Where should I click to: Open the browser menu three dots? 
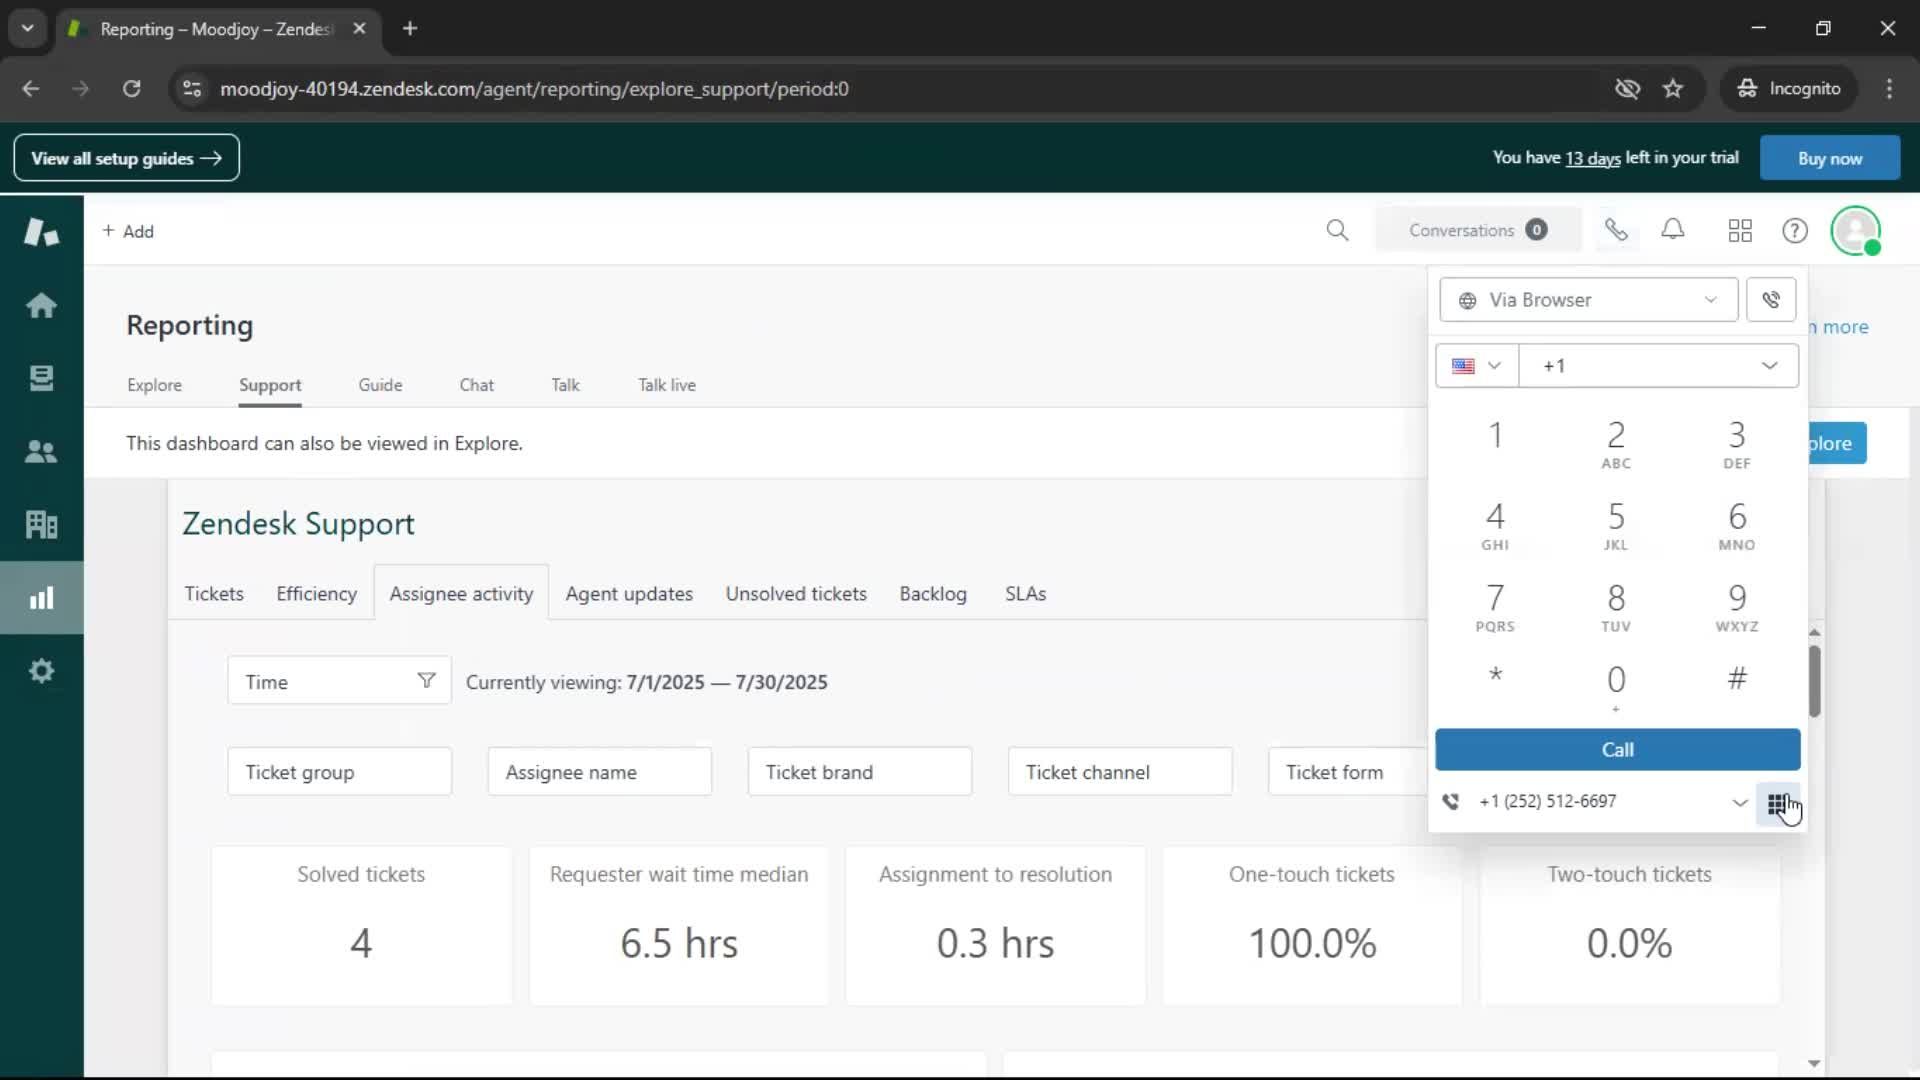point(1889,89)
